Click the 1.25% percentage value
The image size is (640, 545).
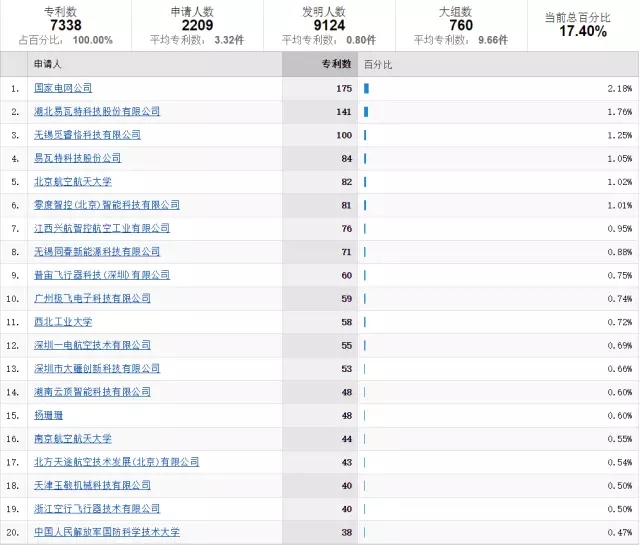pyautogui.click(x=620, y=135)
